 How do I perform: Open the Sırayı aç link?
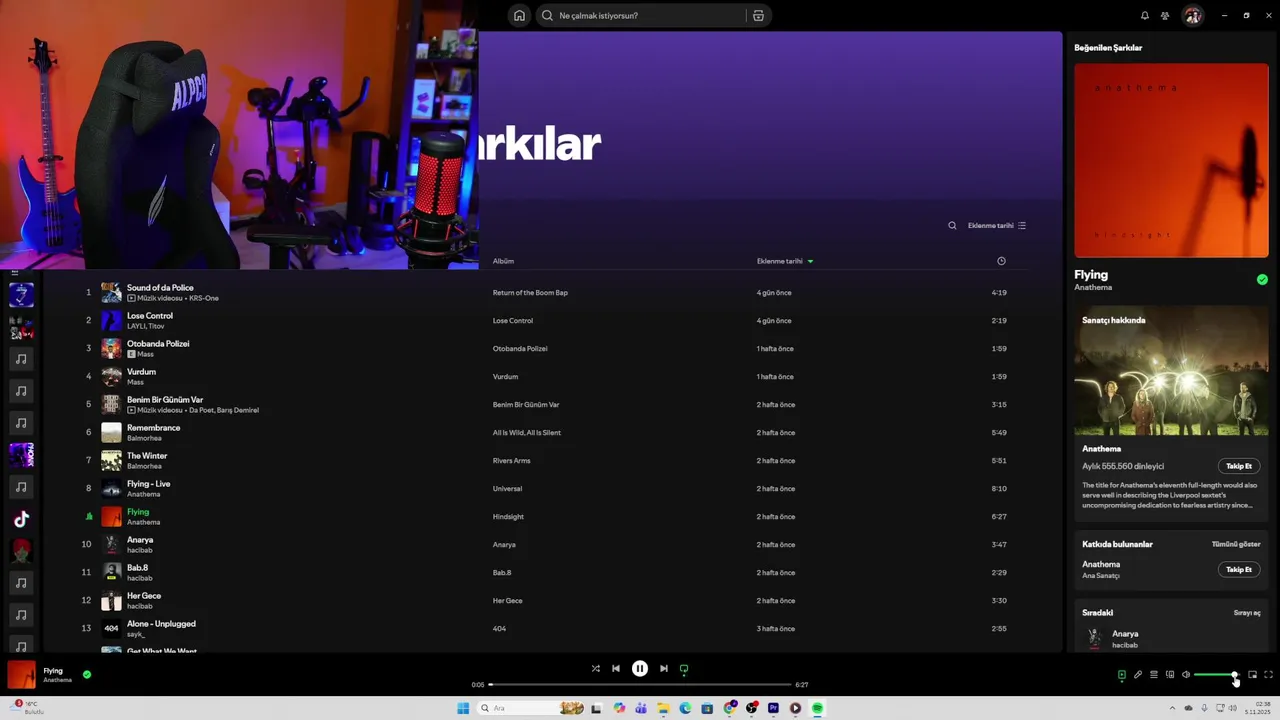point(1247,613)
